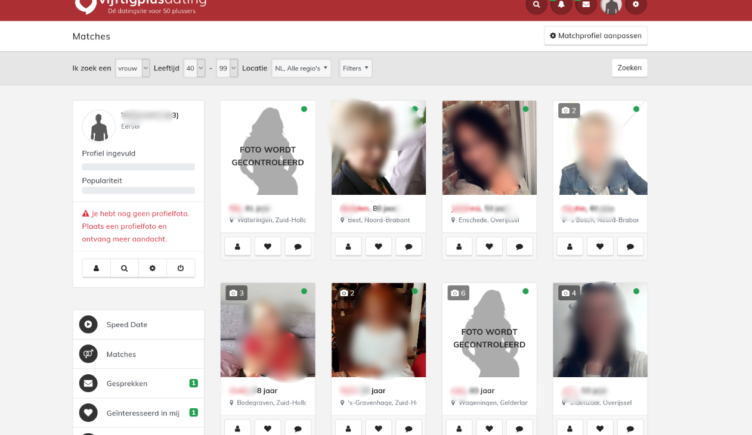Click the Zoeken button

(x=629, y=68)
